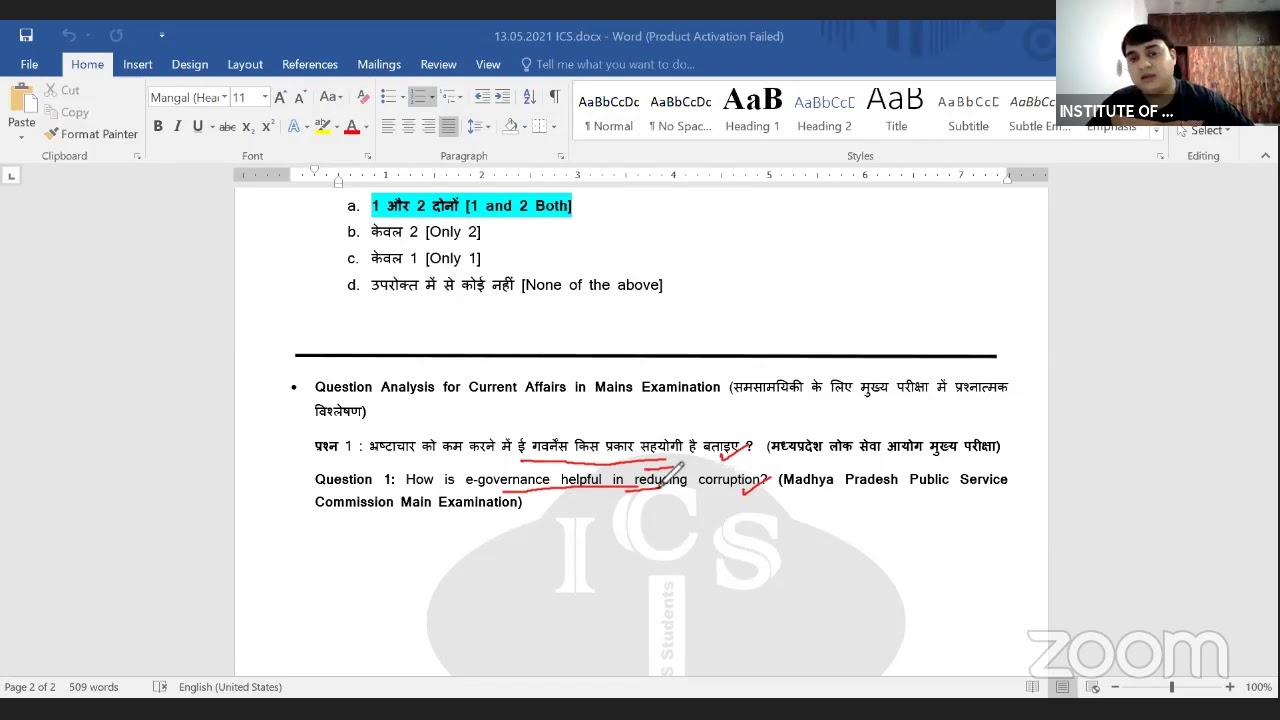Copy the selection to clipboard
The height and width of the screenshot is (720, 1280).
66,112
